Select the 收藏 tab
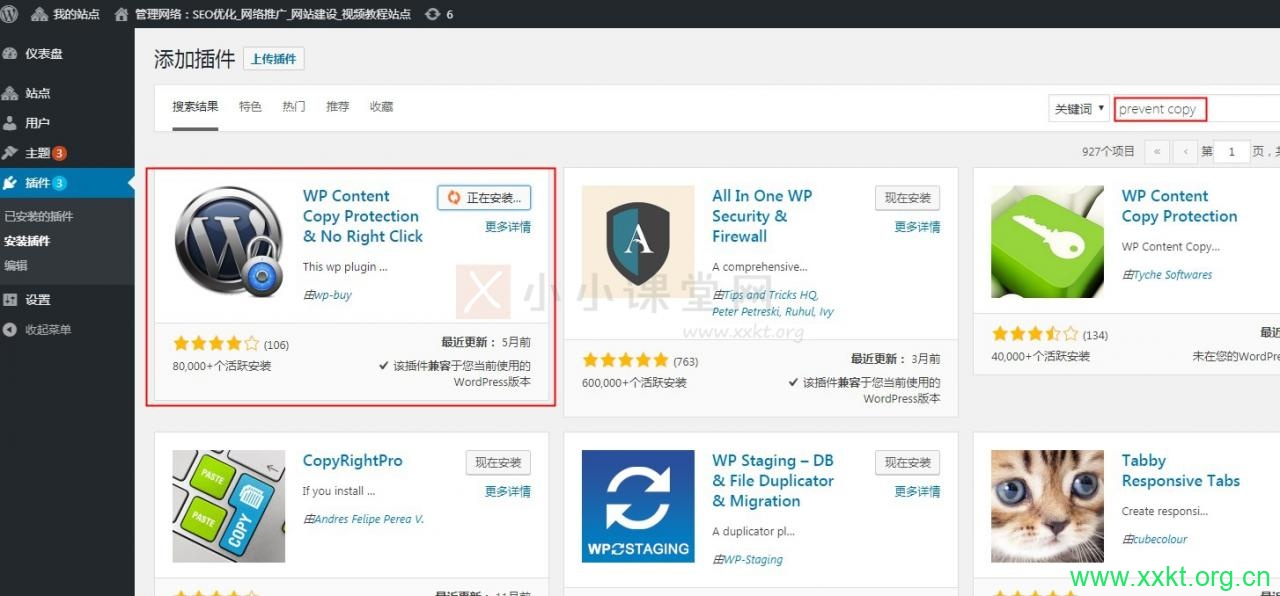Viewport: 1280px width, 596px height. pos(381,106)
